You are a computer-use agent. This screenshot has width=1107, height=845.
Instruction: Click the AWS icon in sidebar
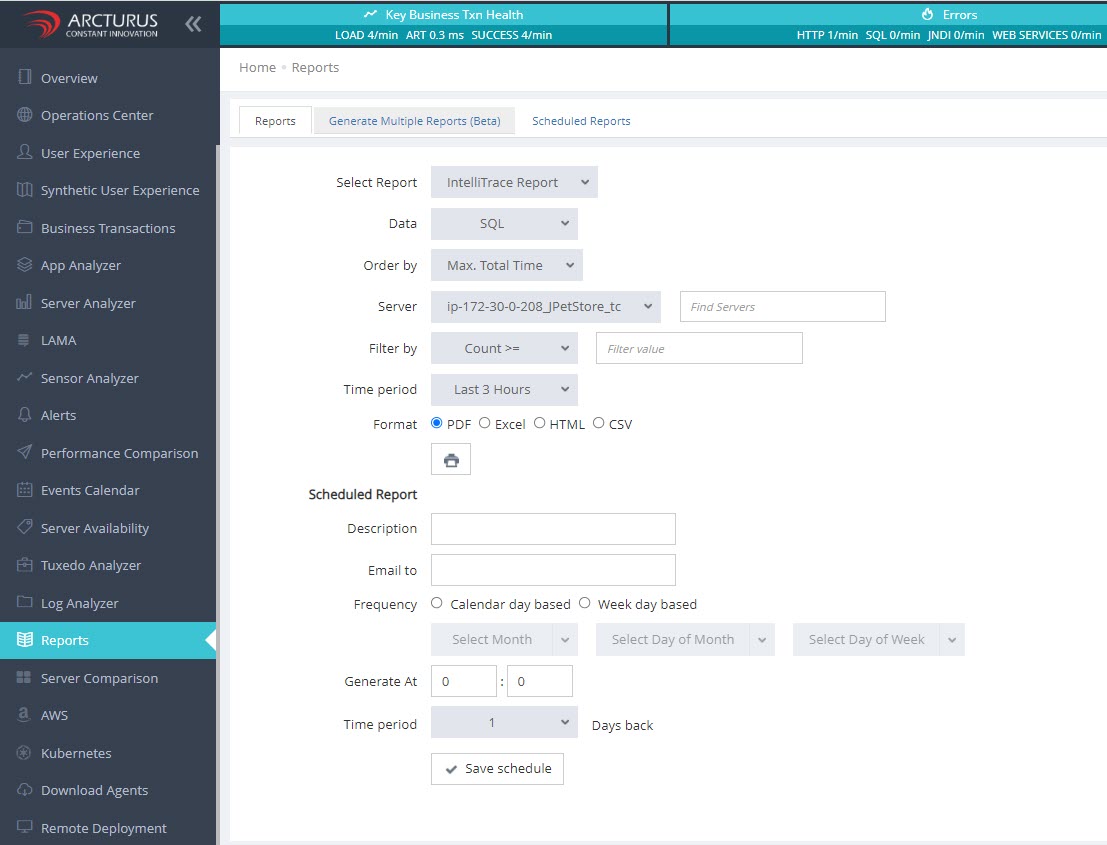click(x=25, y=715)
